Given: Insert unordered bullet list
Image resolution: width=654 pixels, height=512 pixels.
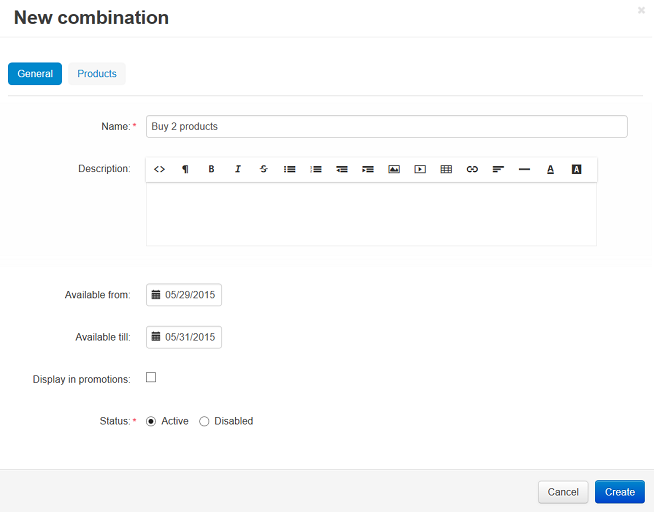Looking at the screenshot, I should click(289, 169).
